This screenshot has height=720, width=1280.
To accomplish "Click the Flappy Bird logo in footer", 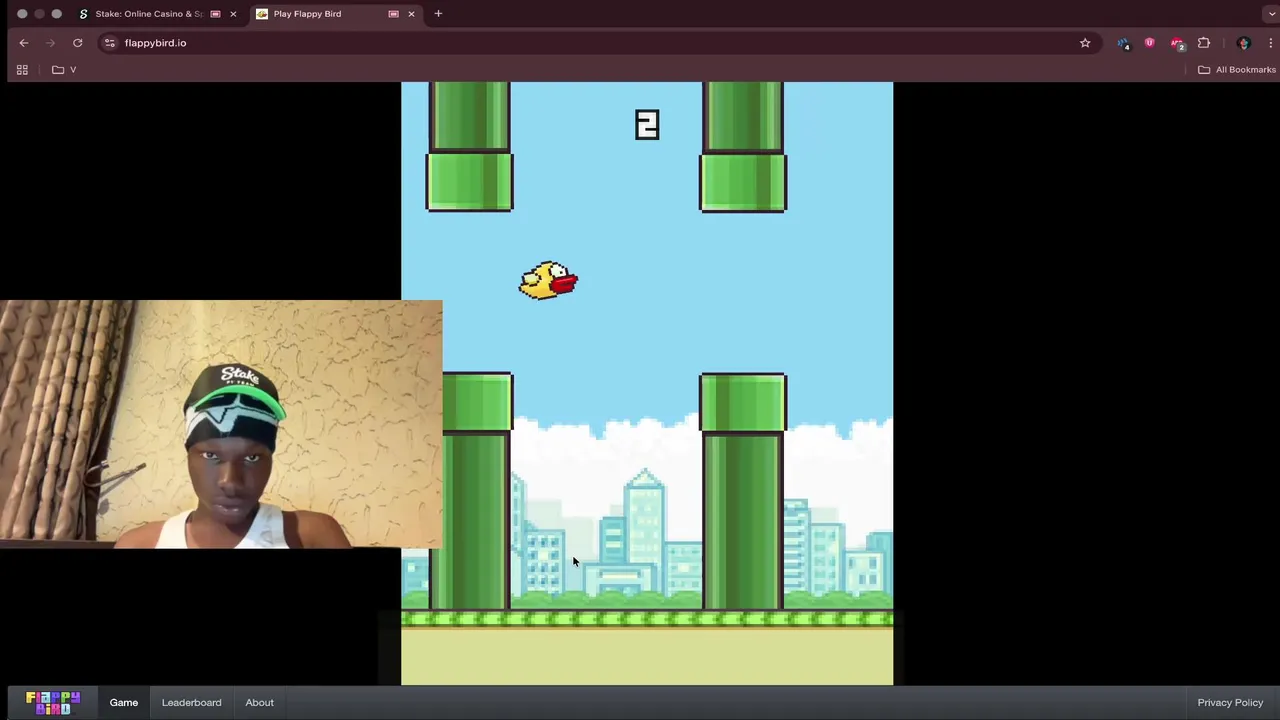I will tap(53, 702).
